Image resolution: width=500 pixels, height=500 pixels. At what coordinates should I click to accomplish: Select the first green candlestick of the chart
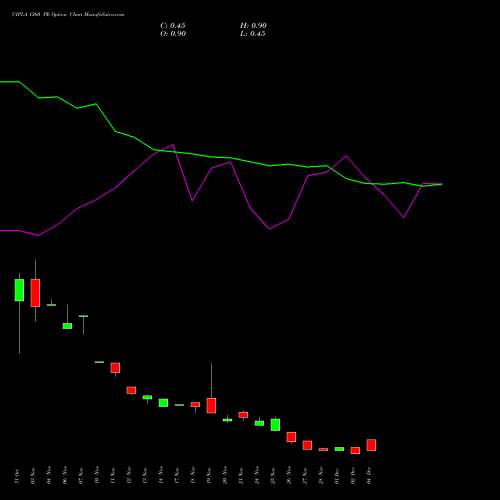coord(19,290)
